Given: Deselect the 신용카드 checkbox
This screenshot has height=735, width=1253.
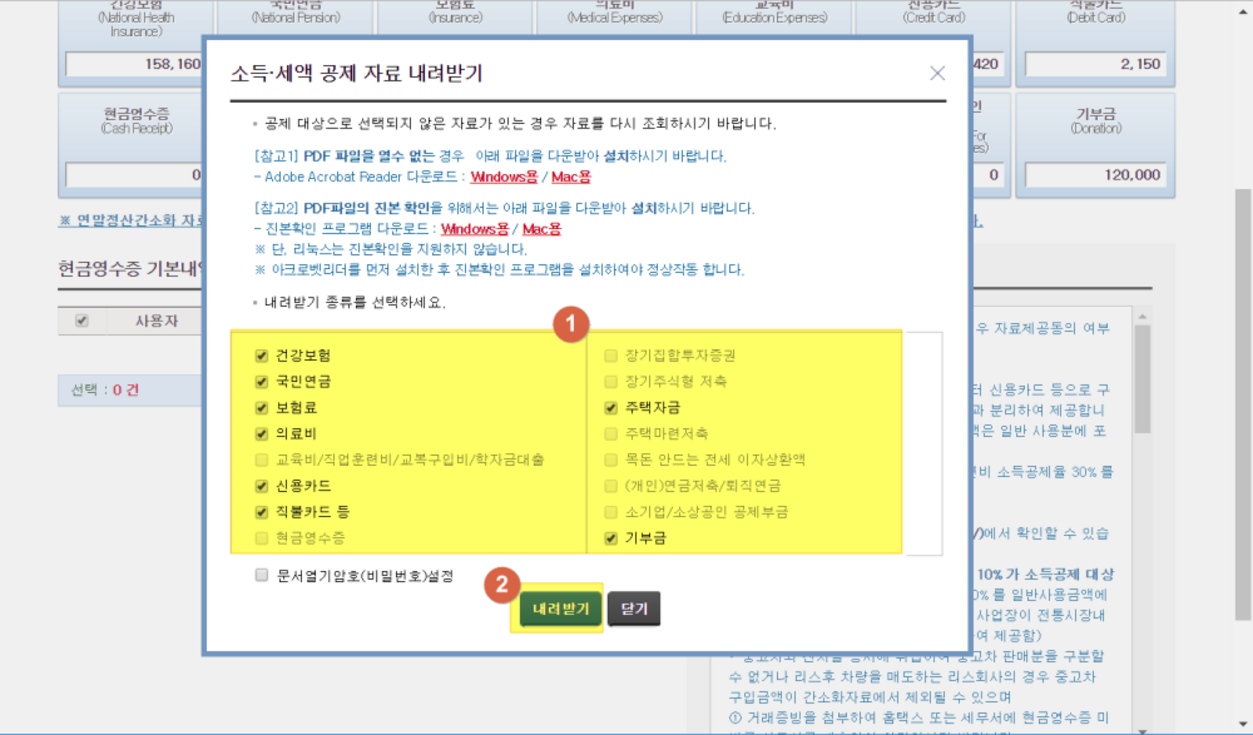Looking at the screenshot, I should coord(262,486).
